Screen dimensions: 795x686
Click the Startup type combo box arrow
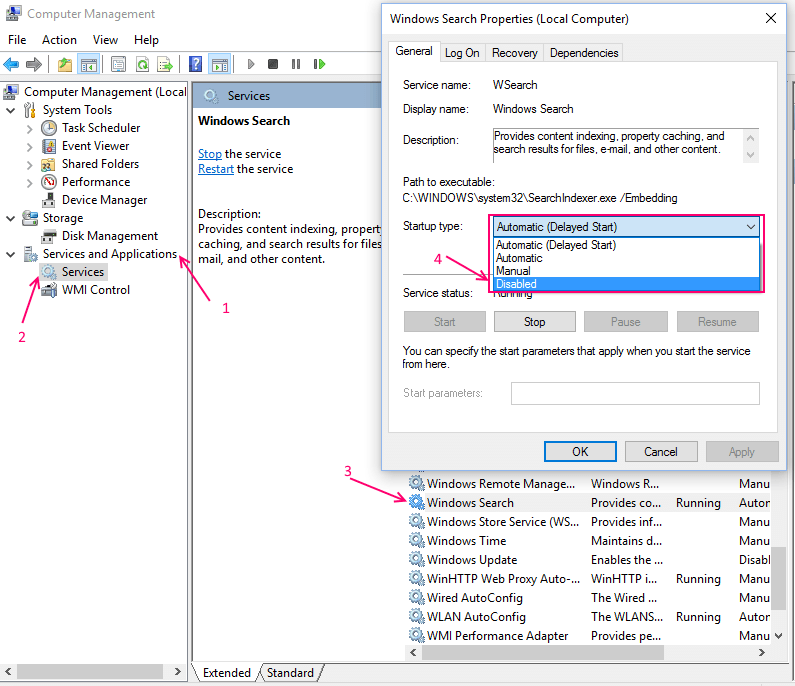tap(750, 227)
